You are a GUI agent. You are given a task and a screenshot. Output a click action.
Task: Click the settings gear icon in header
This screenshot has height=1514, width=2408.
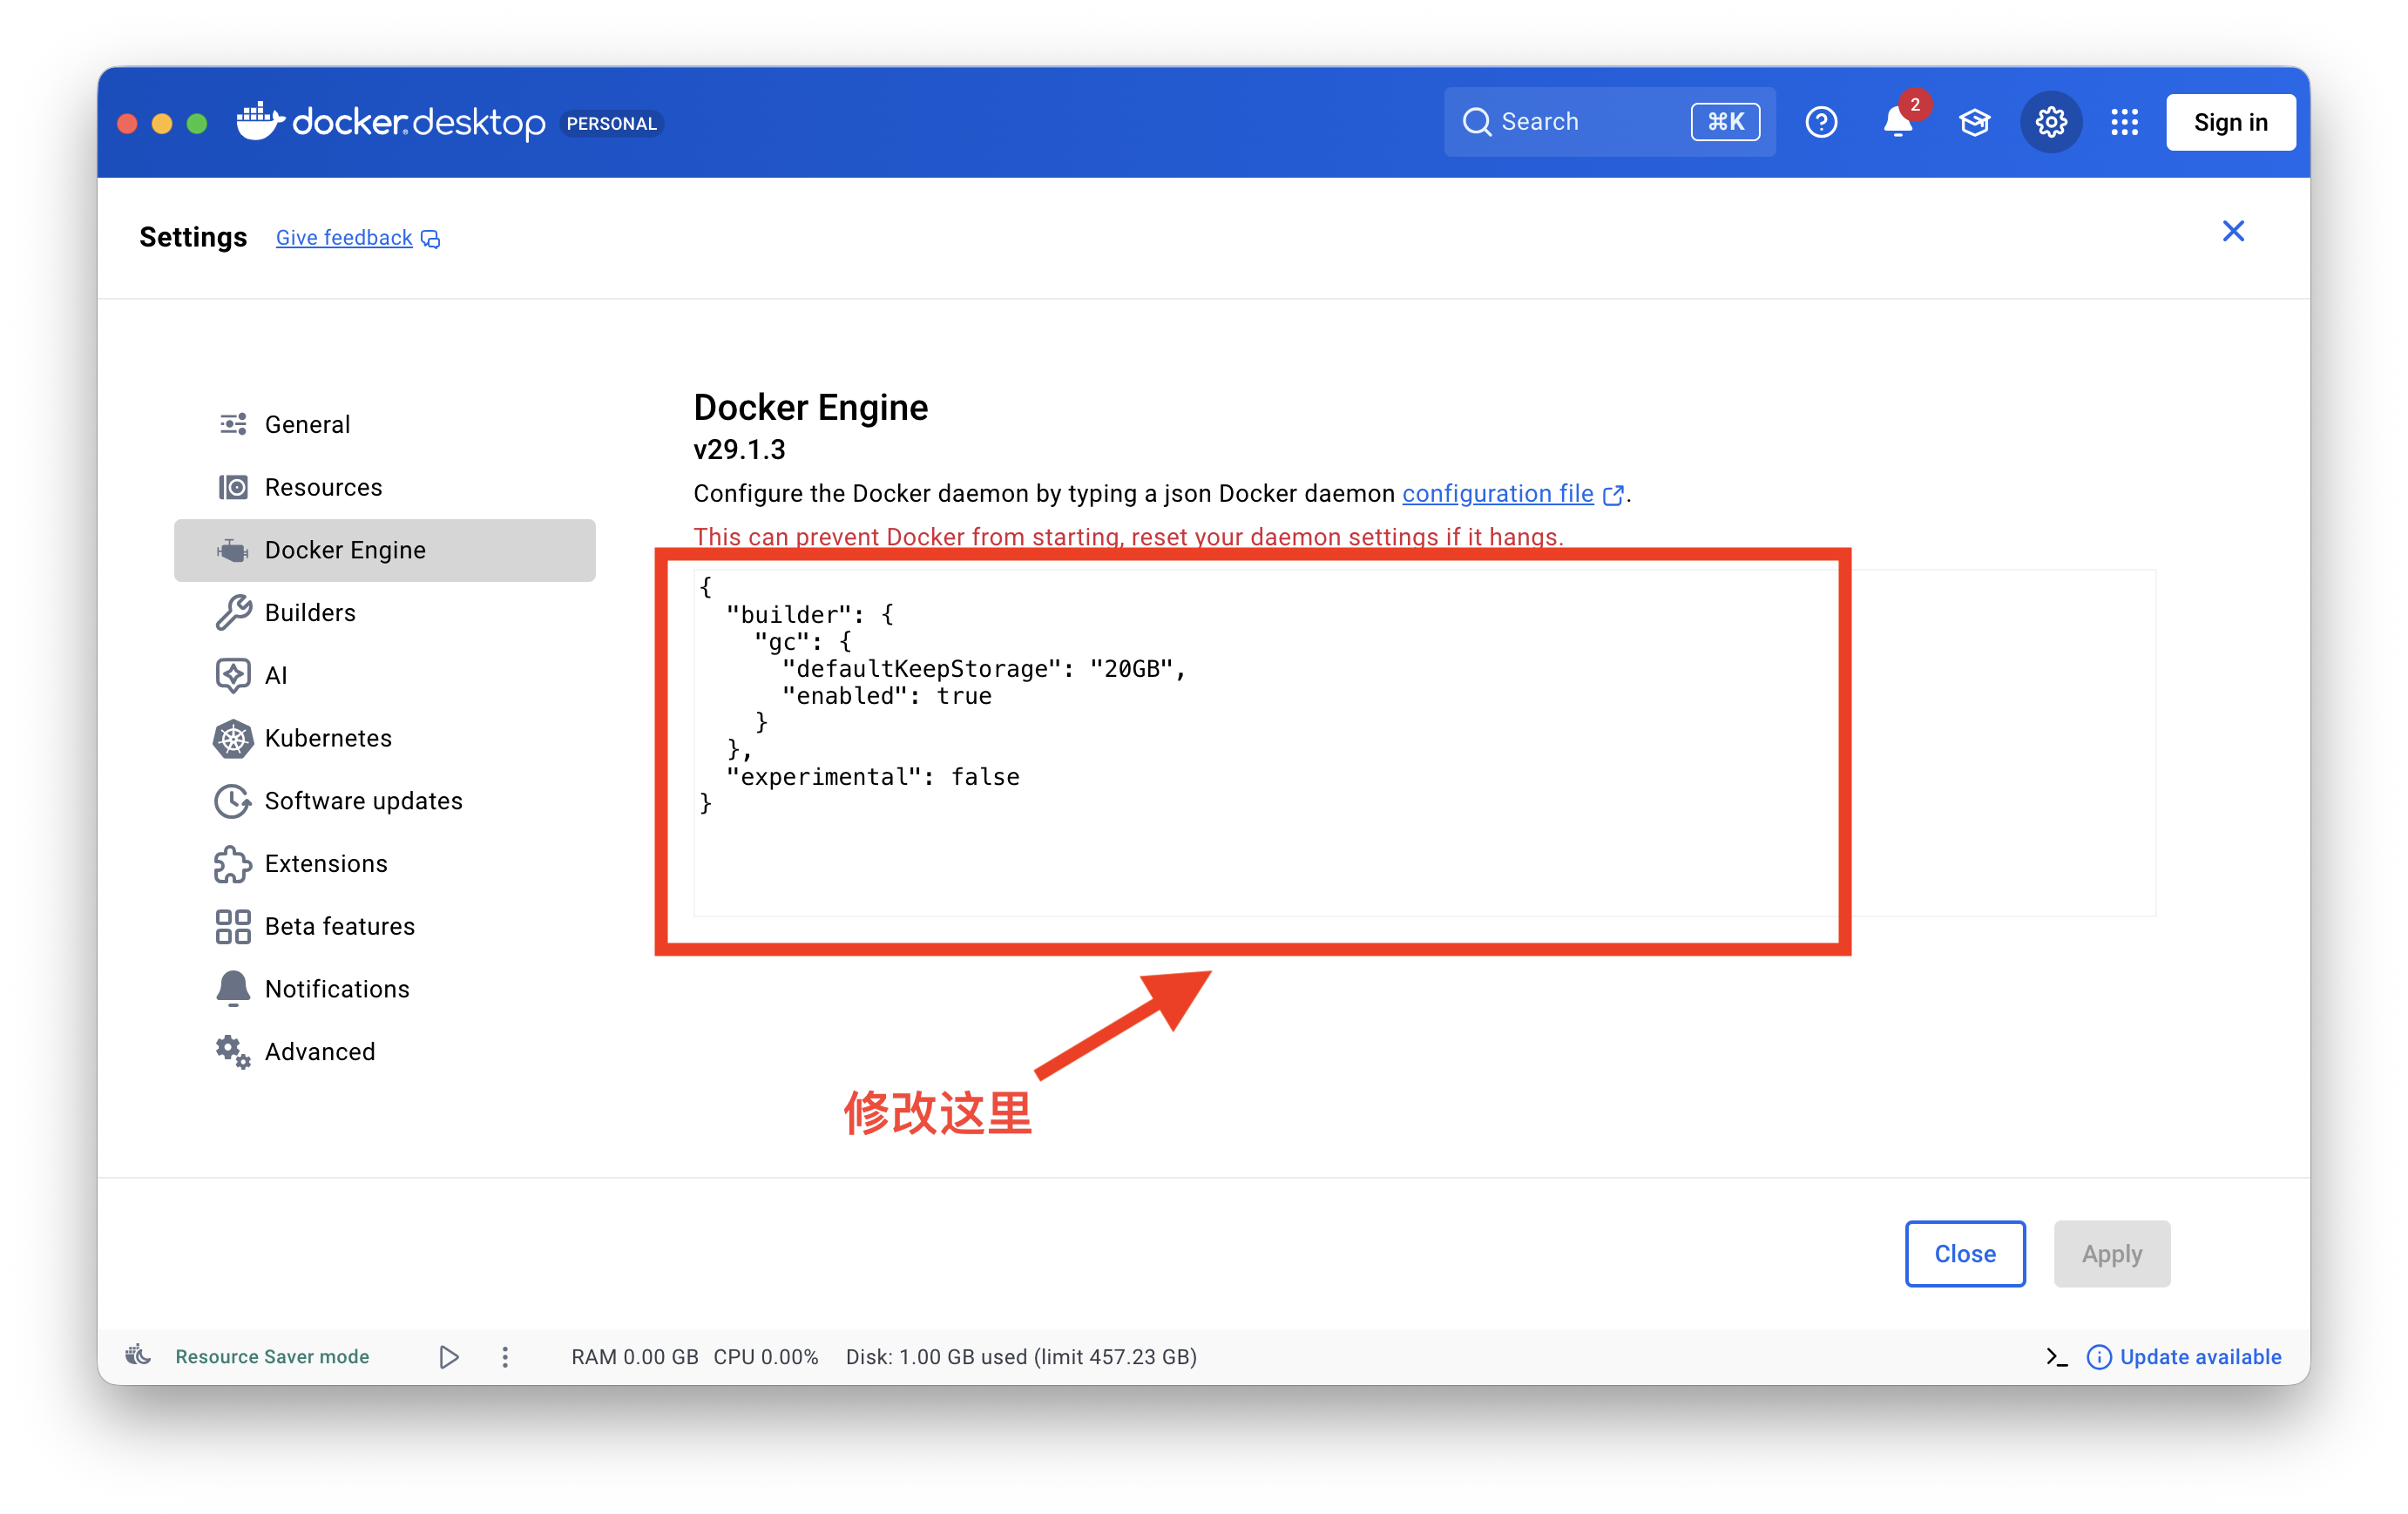[x=2050, y=122]
